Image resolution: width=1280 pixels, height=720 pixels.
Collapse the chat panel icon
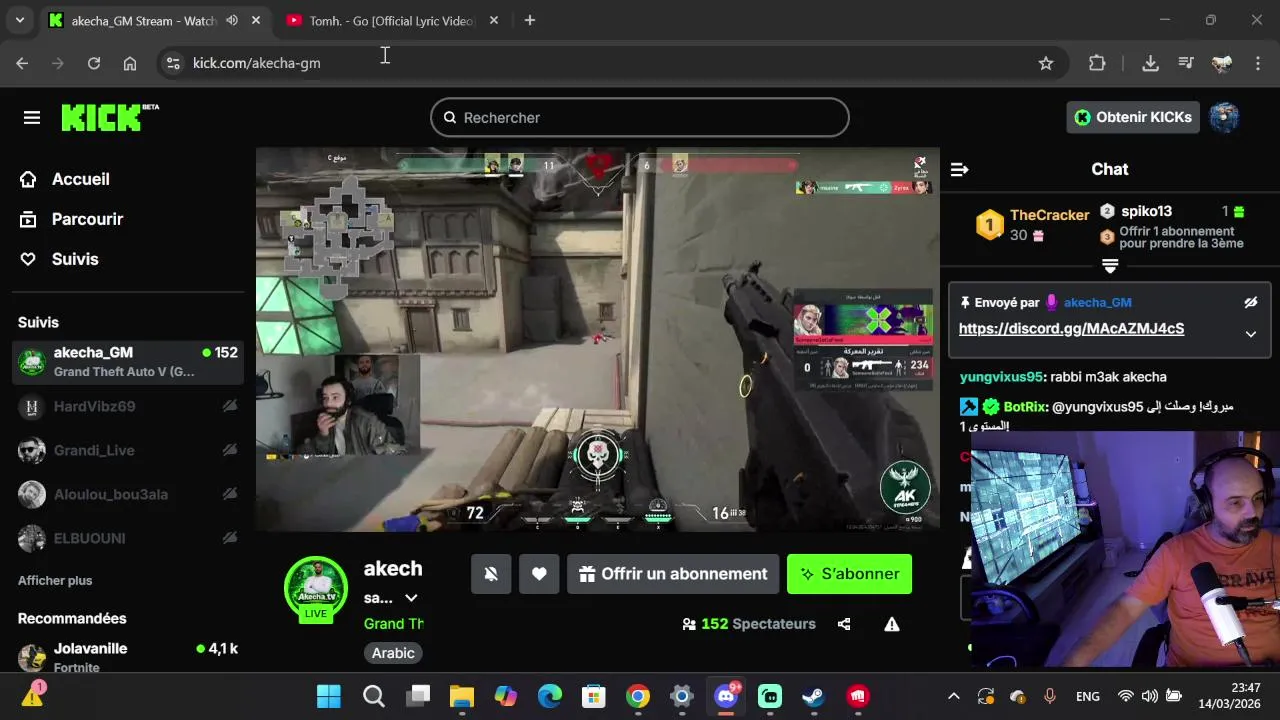tap(959, 169)
